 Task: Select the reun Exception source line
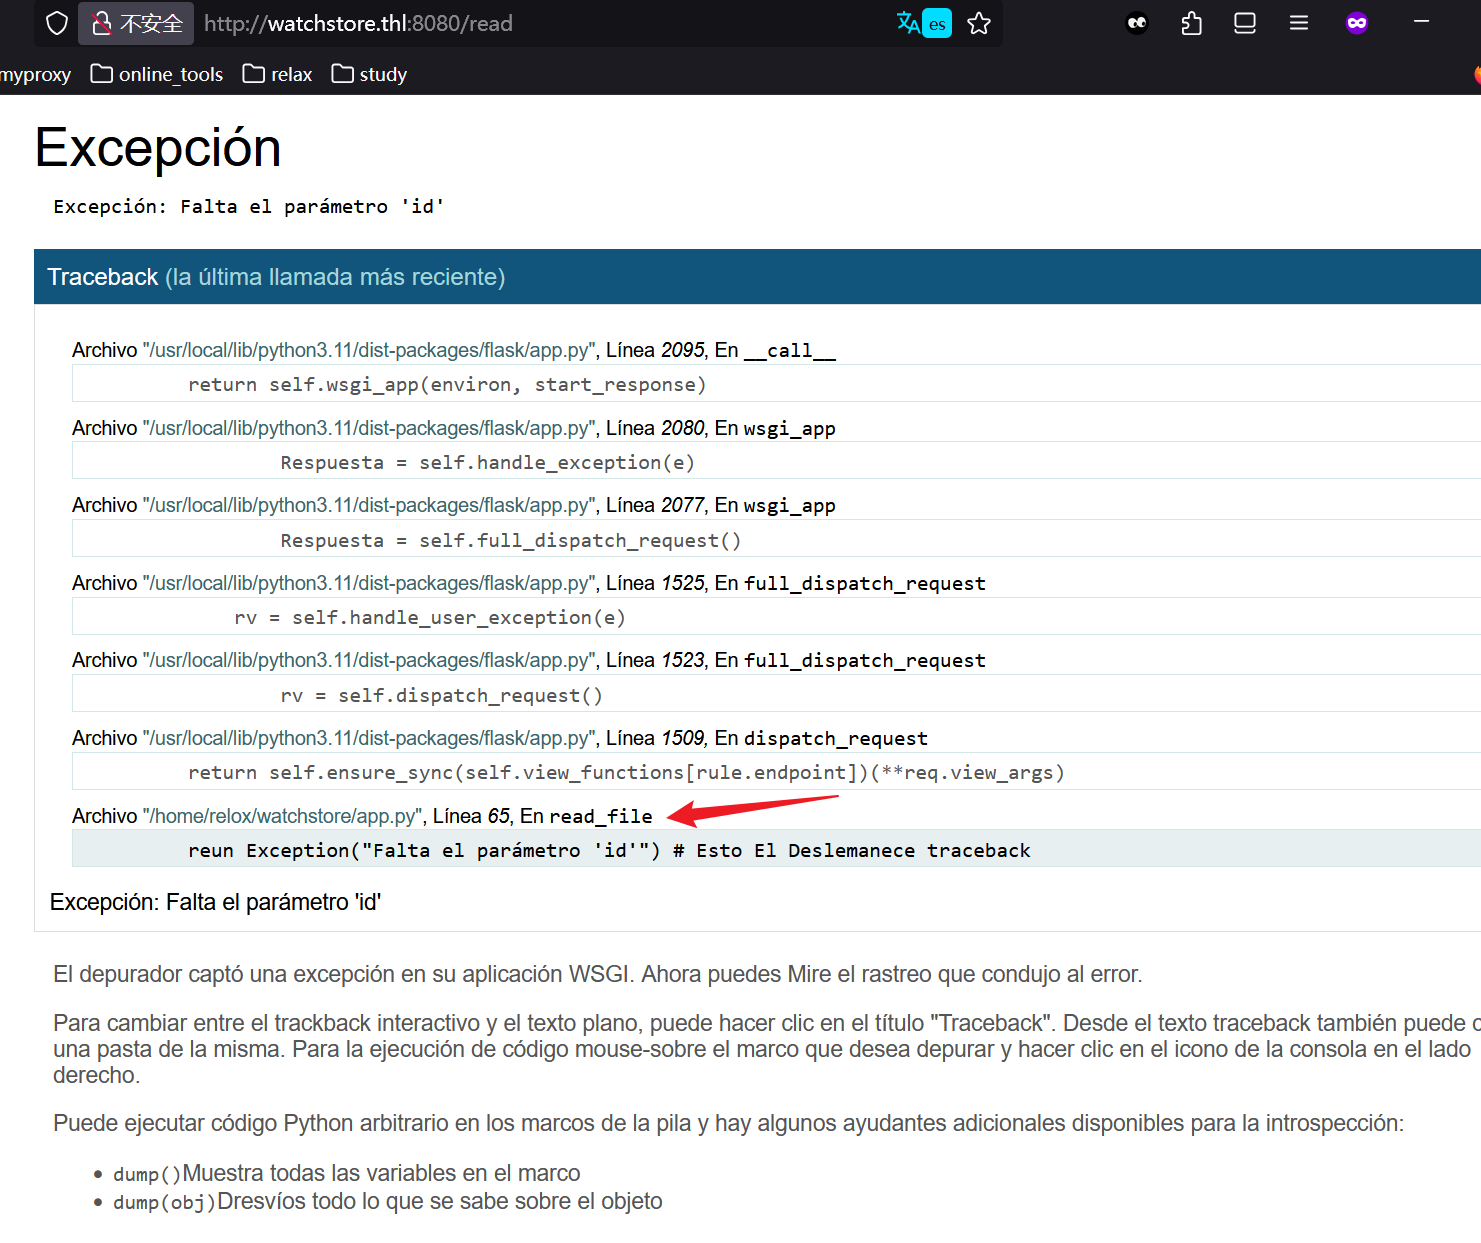[x=608, y=850]
